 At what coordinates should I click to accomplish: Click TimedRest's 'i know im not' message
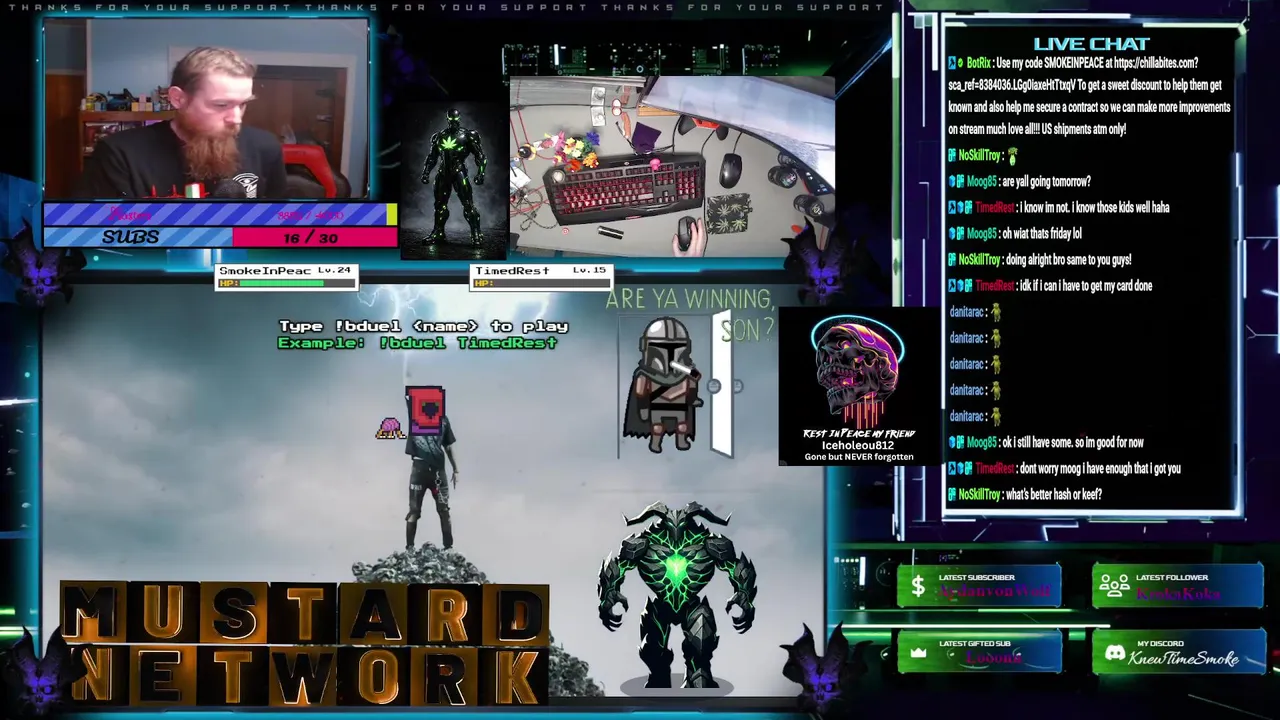point(1094,208)
